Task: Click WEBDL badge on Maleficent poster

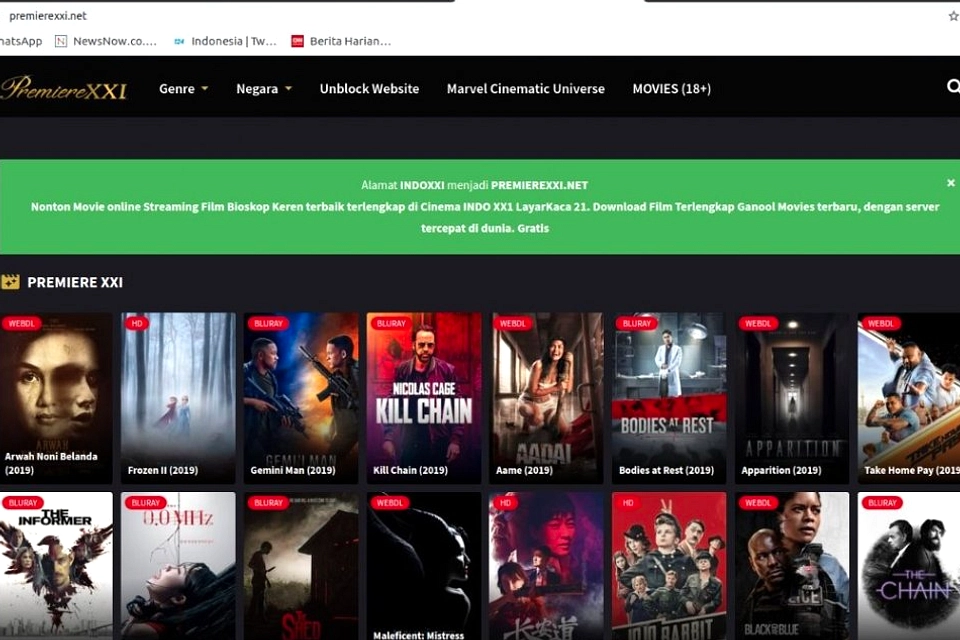Action: pyautogui.click(x=390, y=503)
